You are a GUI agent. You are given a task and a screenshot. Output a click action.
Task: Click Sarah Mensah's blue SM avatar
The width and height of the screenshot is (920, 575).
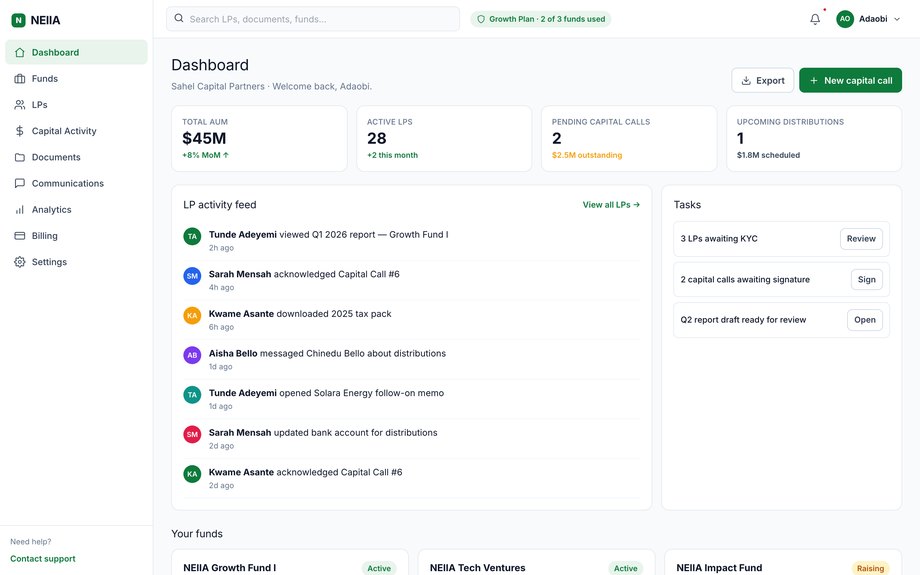click(x=192, y=276)
